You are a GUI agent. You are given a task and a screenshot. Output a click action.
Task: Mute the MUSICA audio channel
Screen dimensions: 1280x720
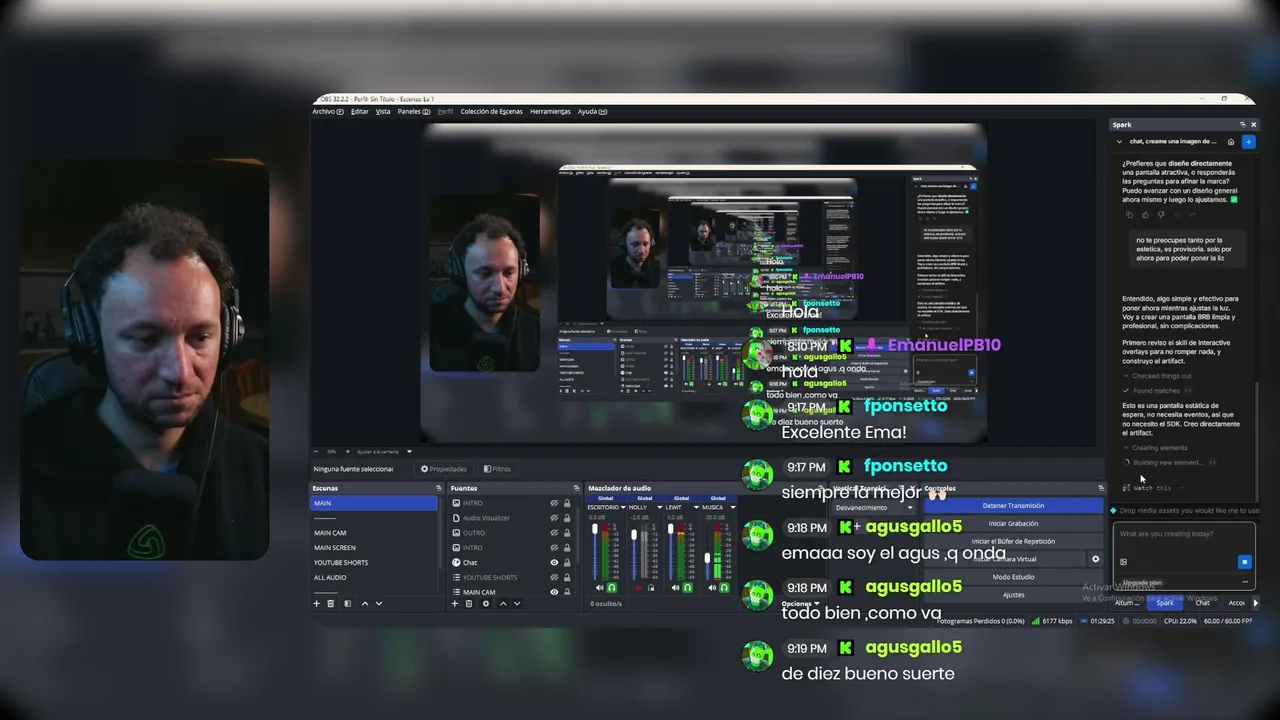pyautogui.click(x=713, y=588)
